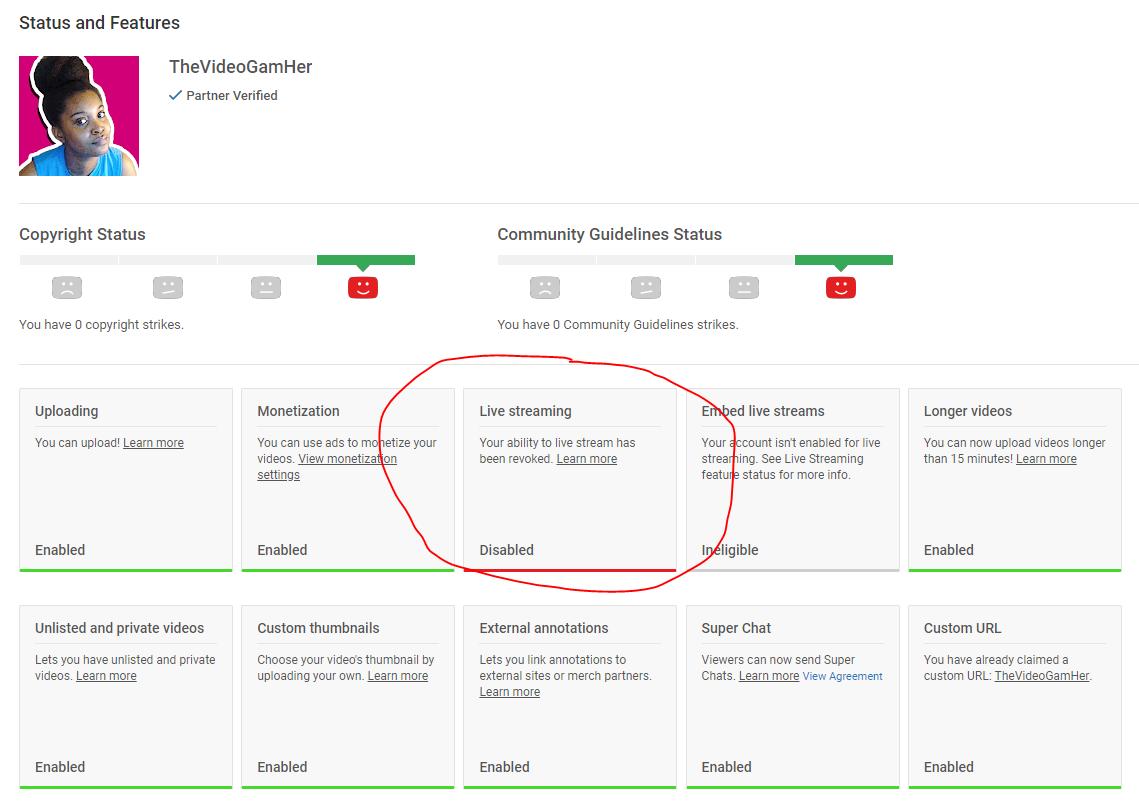This screenshot has width=1139, height=812.
Task: Click the gray sad face under Copyright Status
Action: tap(67, 288)
